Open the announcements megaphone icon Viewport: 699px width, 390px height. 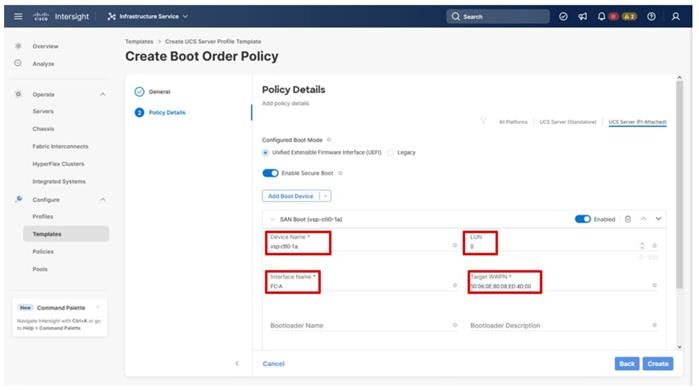click(x=583, y=16)
